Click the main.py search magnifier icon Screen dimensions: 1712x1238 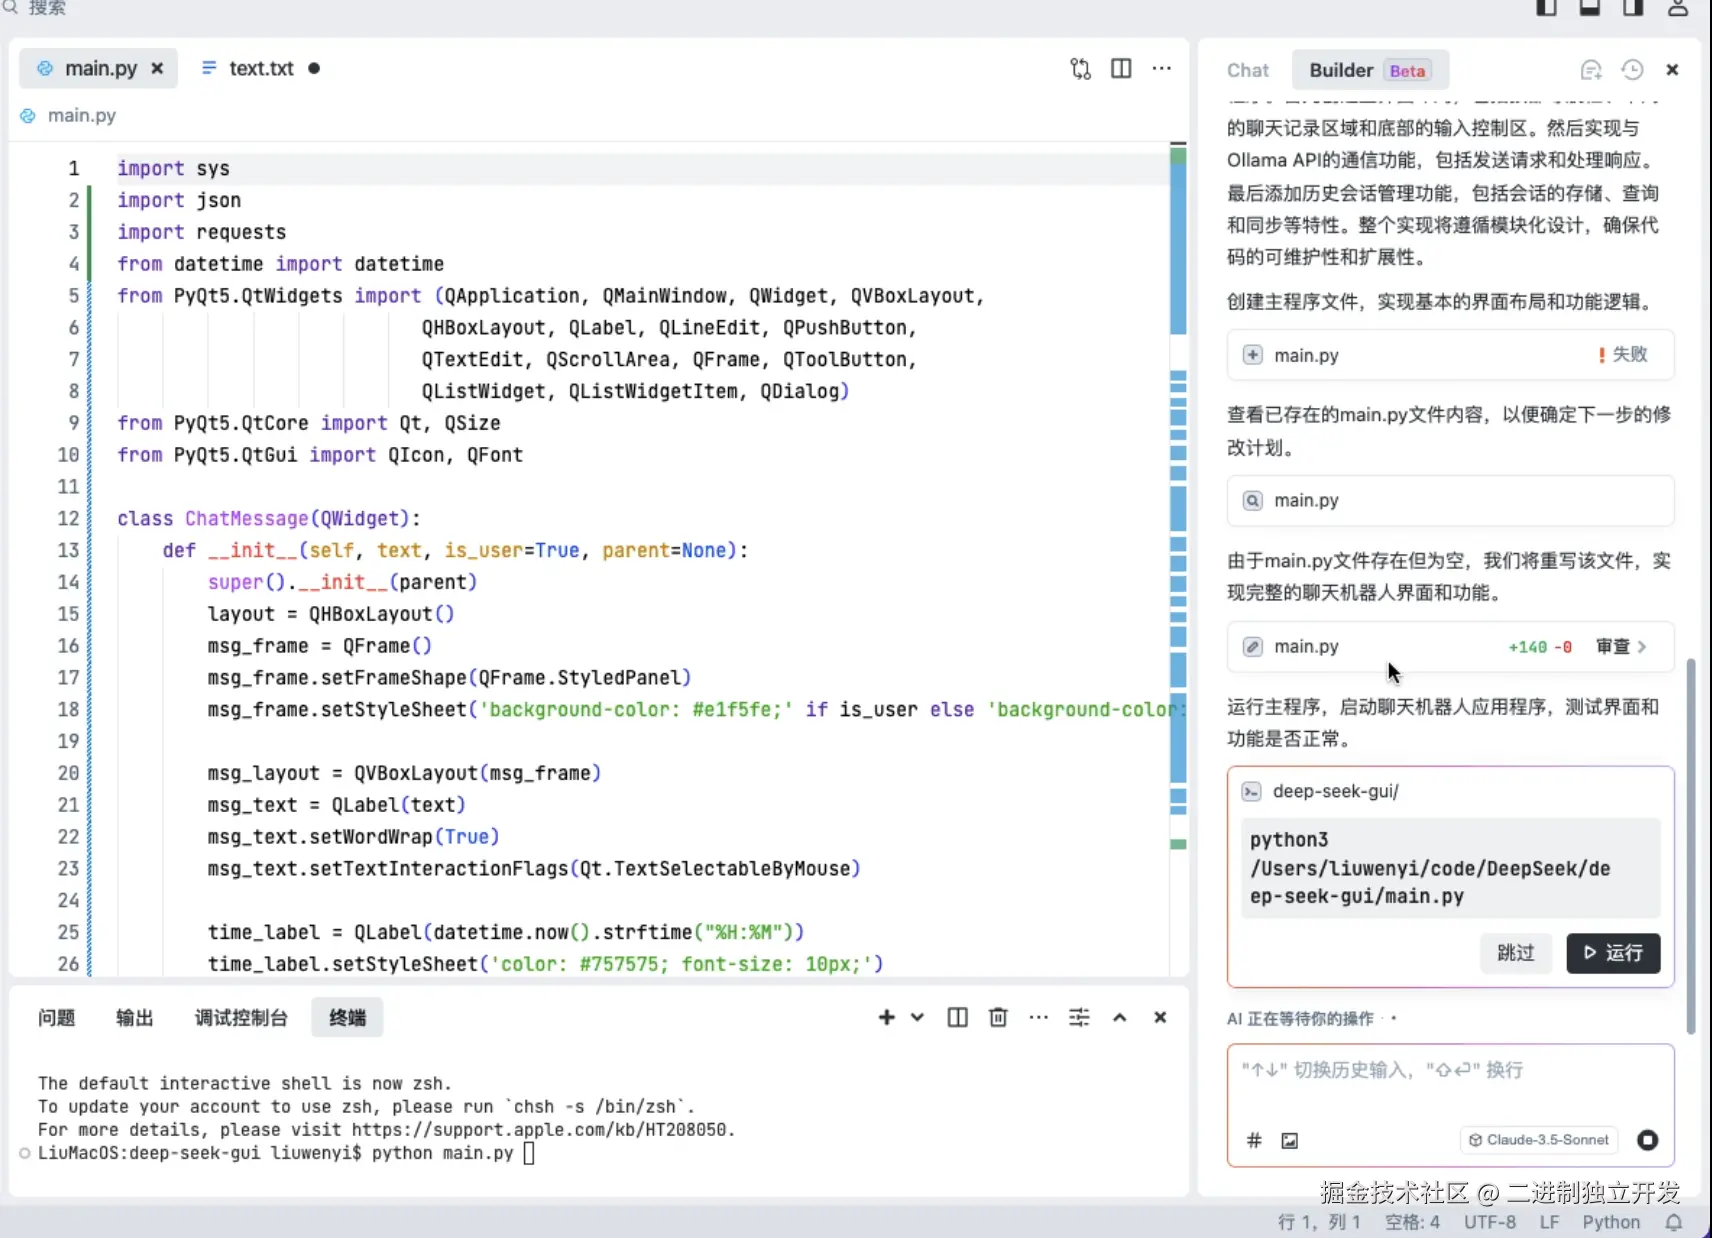(x=1252, y=500)
